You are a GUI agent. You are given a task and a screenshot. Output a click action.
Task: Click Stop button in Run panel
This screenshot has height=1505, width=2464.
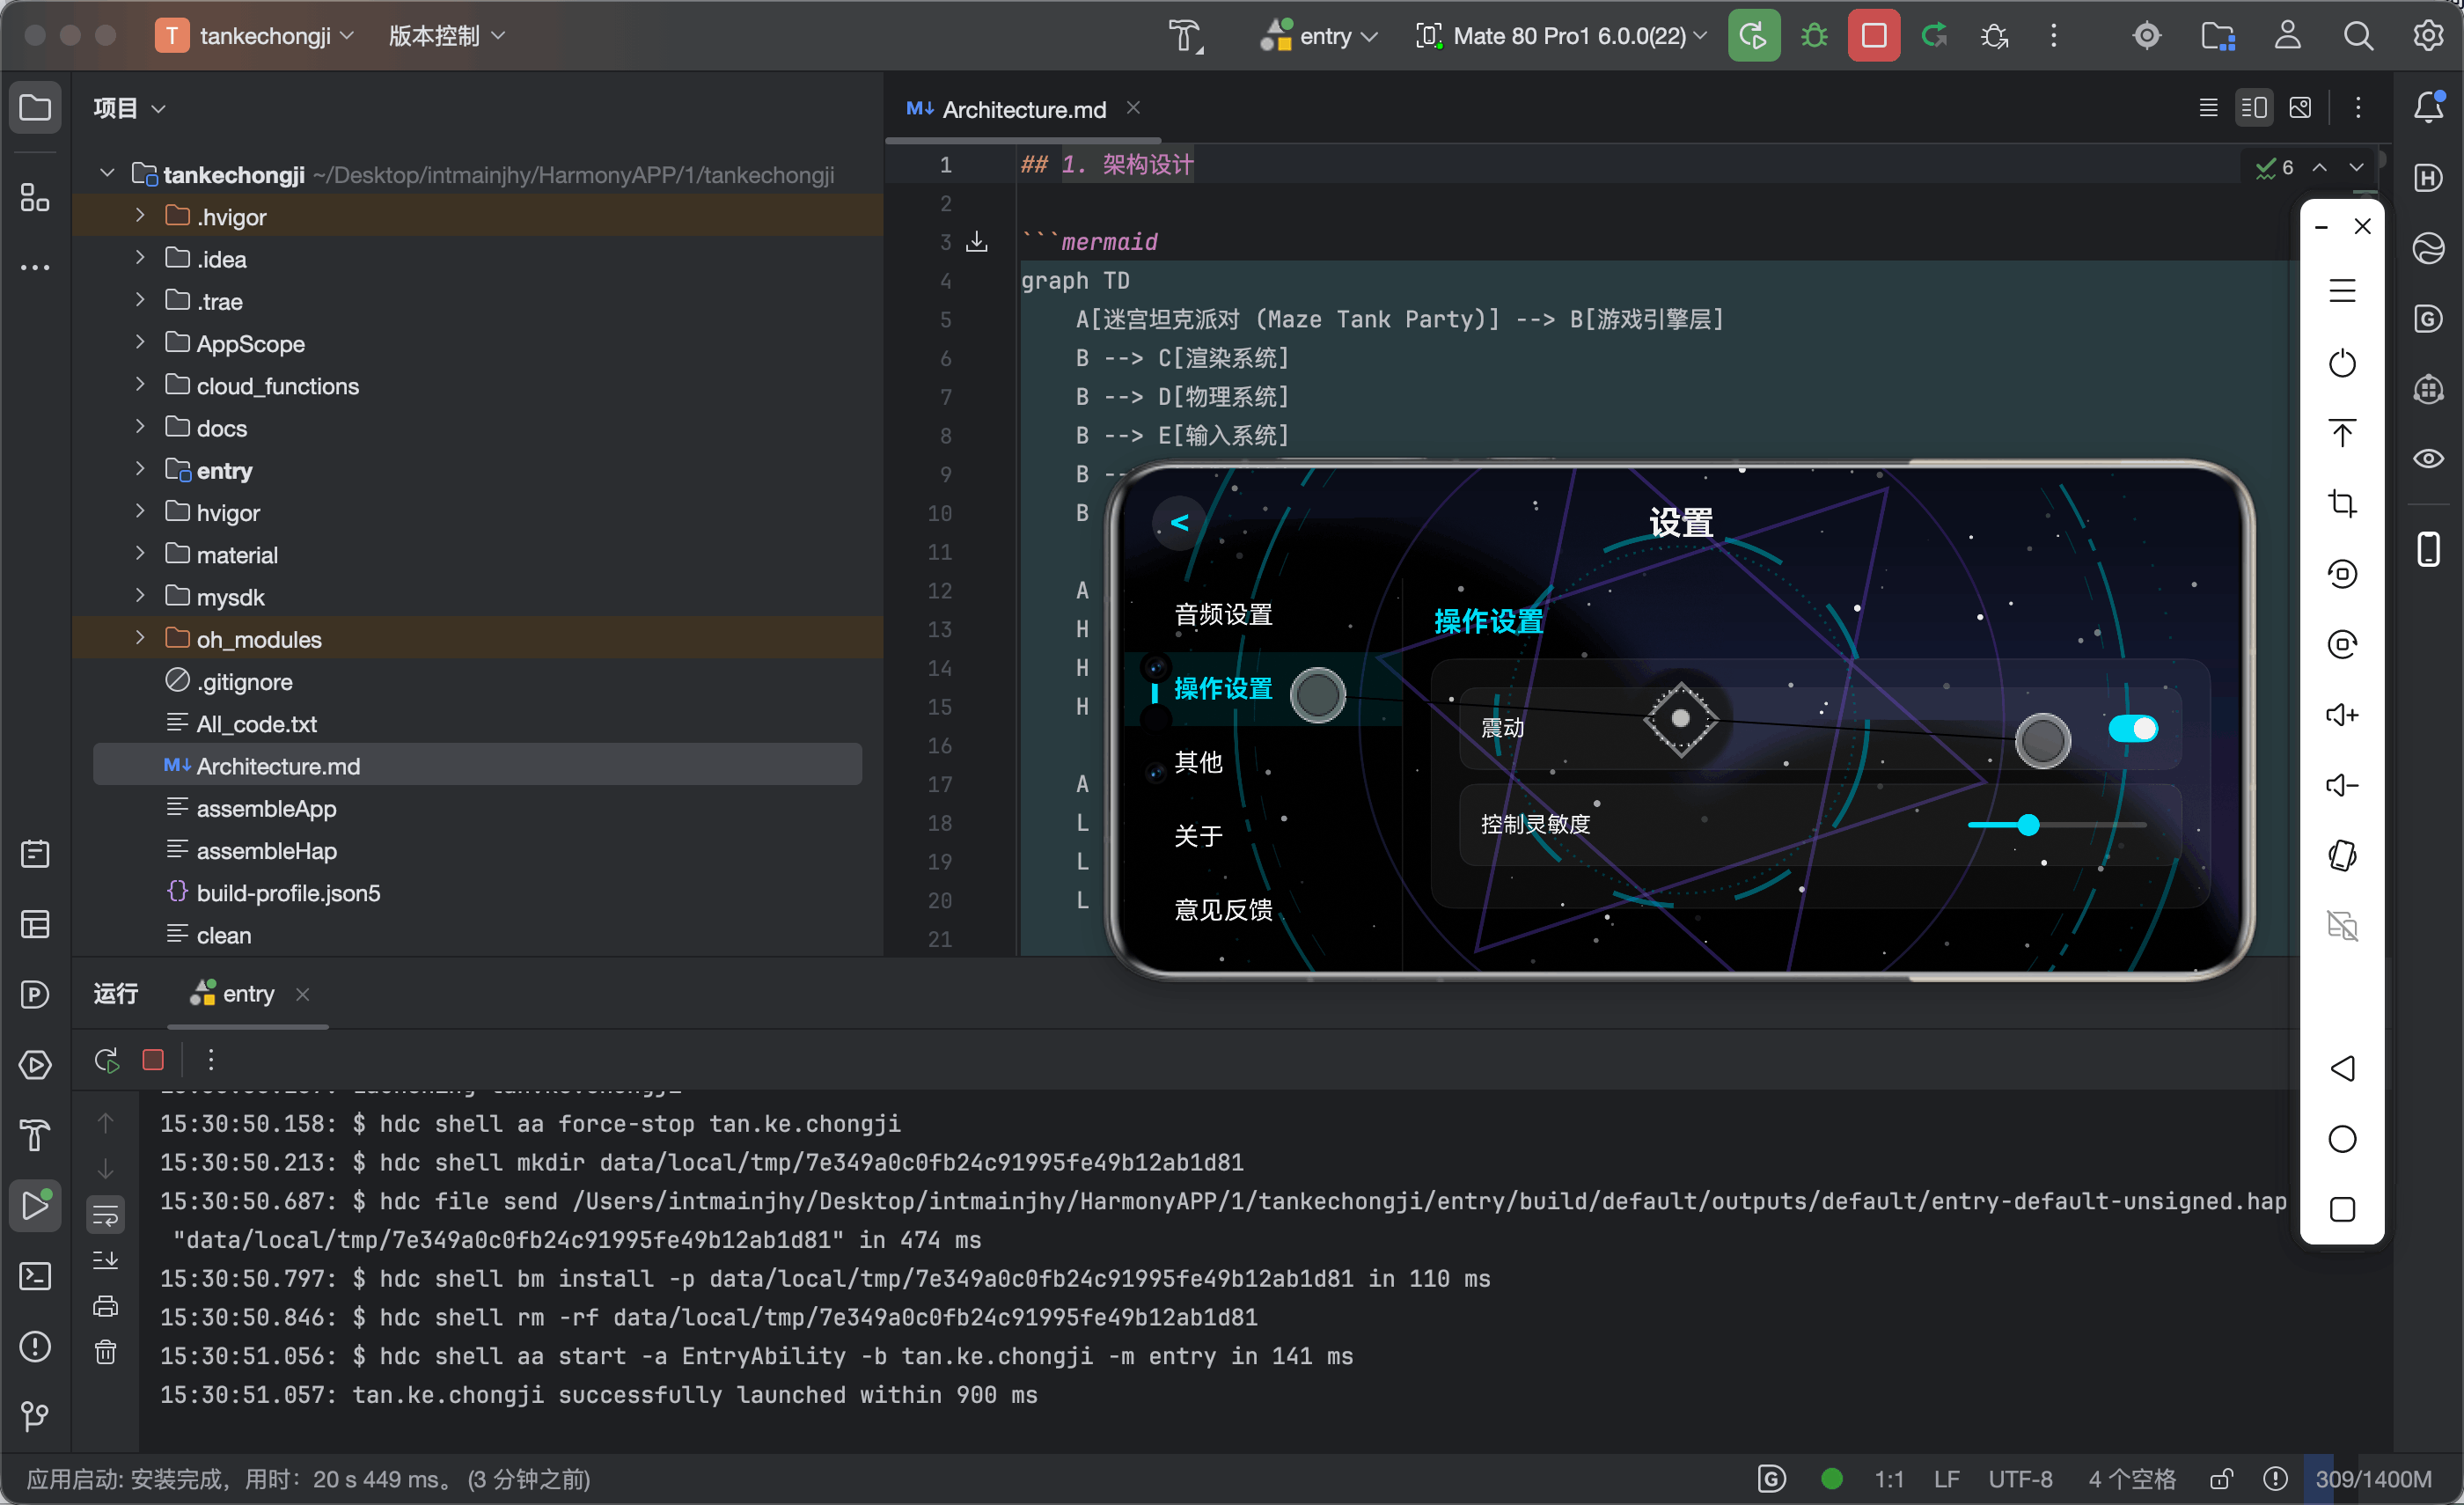(x=153, y=1059)
